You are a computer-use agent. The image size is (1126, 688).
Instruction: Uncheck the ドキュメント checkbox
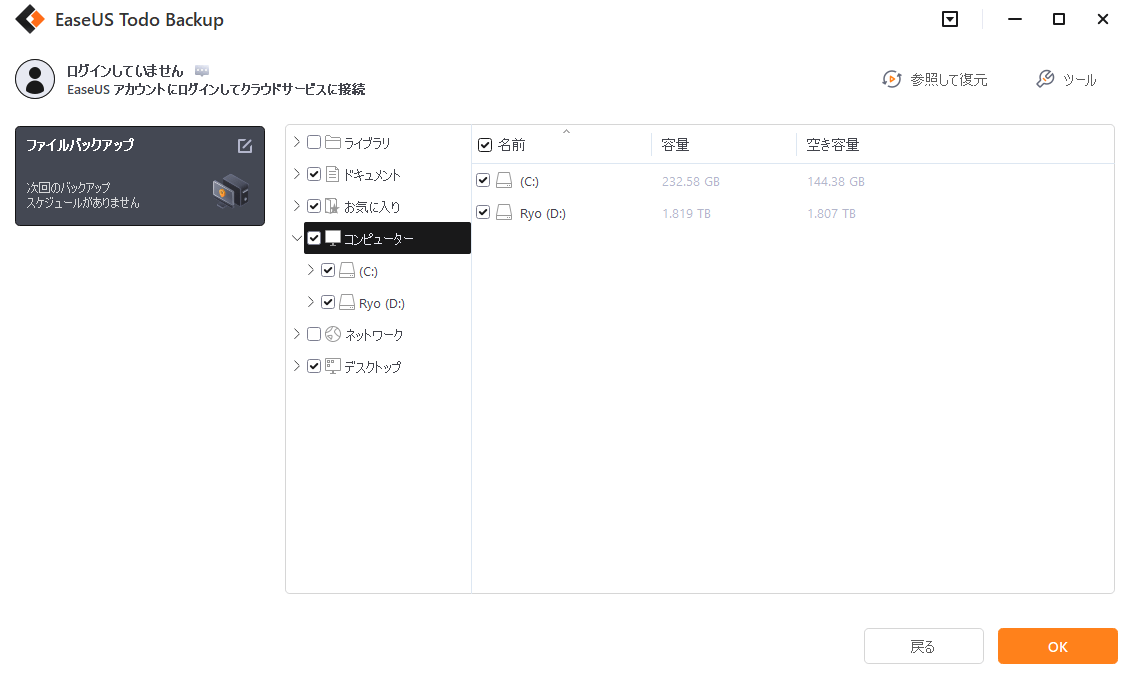pyautogui.click(x=313, y=174)
